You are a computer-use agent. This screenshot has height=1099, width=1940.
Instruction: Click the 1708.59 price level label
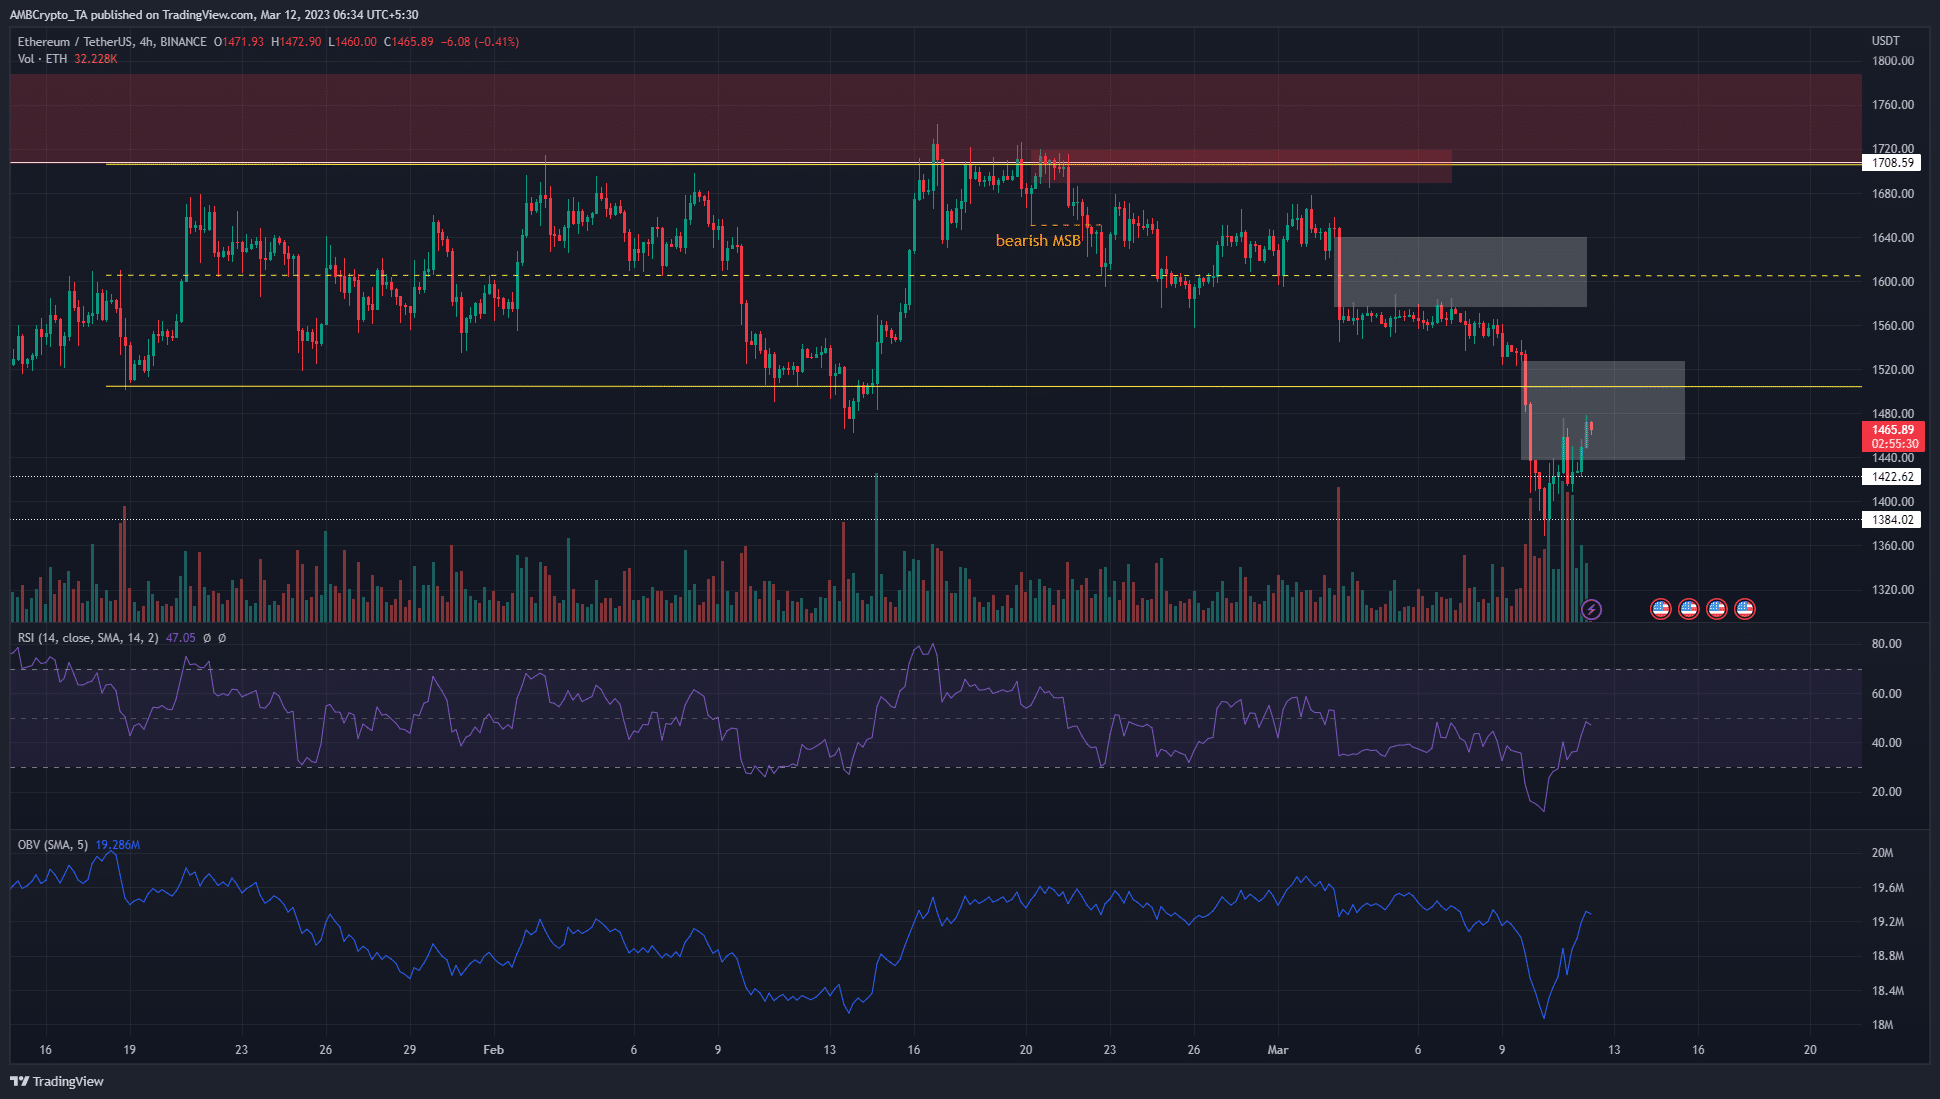pos(1892,162)
